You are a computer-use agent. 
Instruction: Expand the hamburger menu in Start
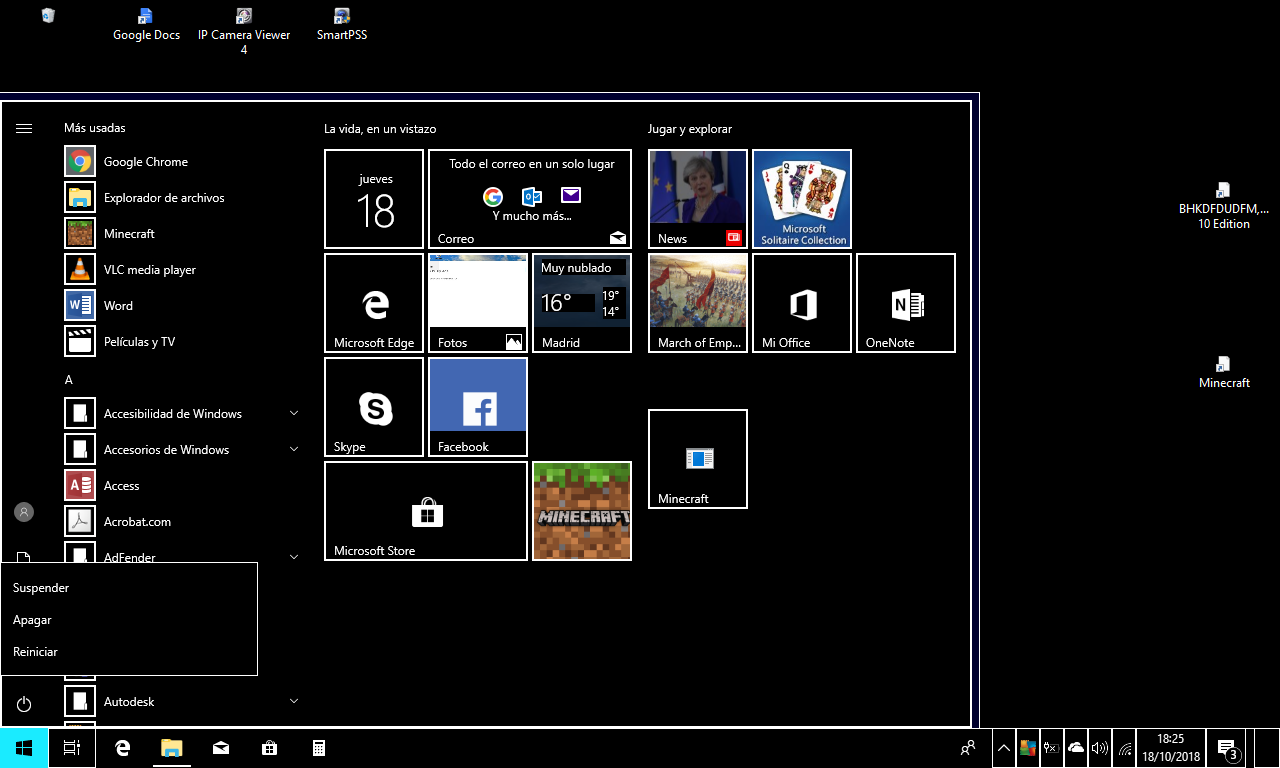[24, 128]
